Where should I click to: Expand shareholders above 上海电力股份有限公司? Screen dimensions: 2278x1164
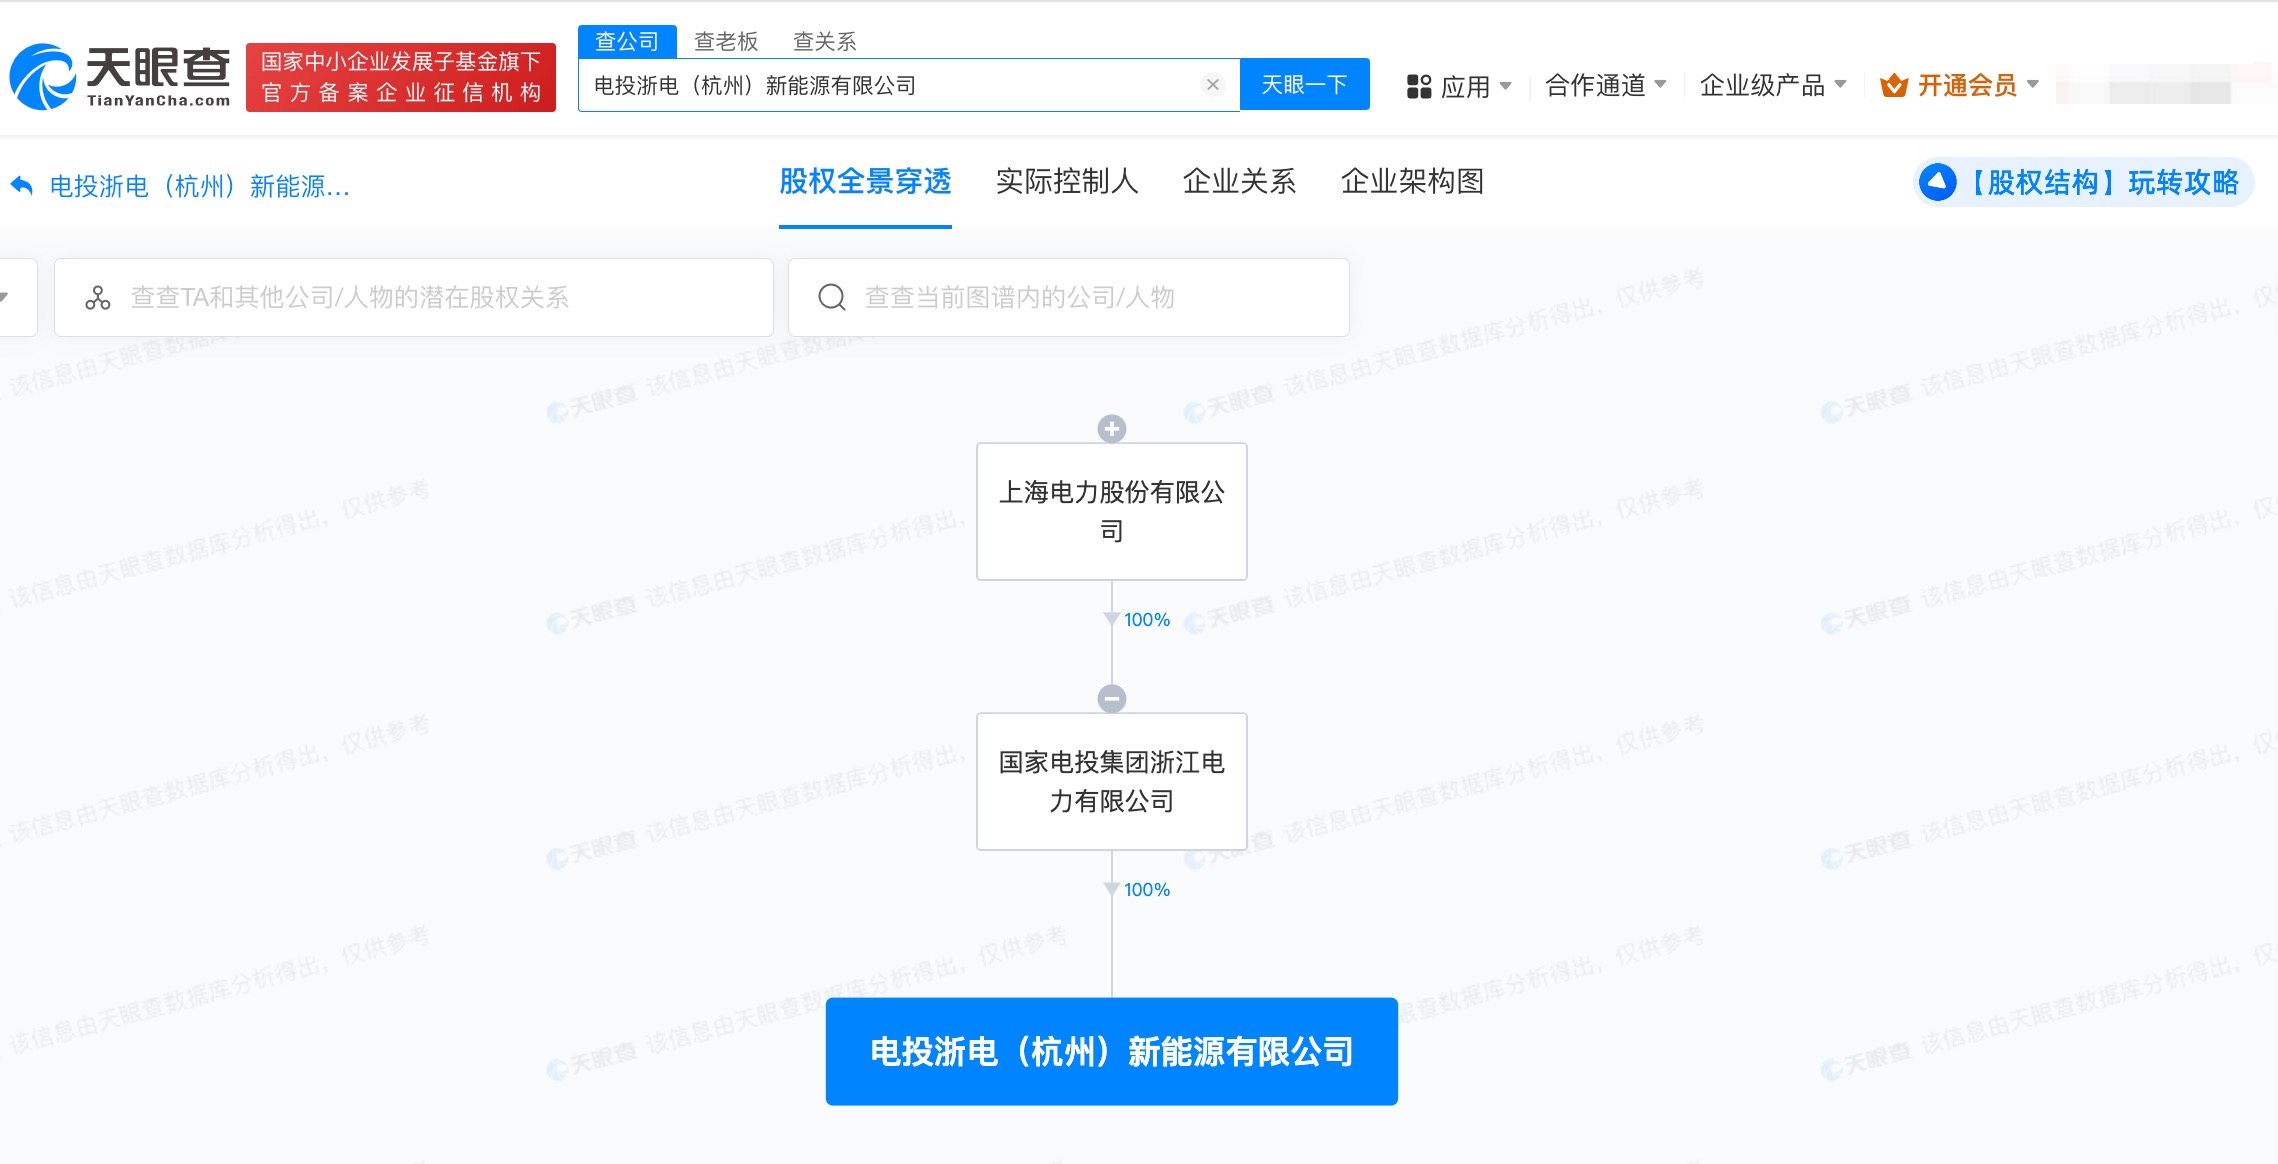pos(1111,429)
